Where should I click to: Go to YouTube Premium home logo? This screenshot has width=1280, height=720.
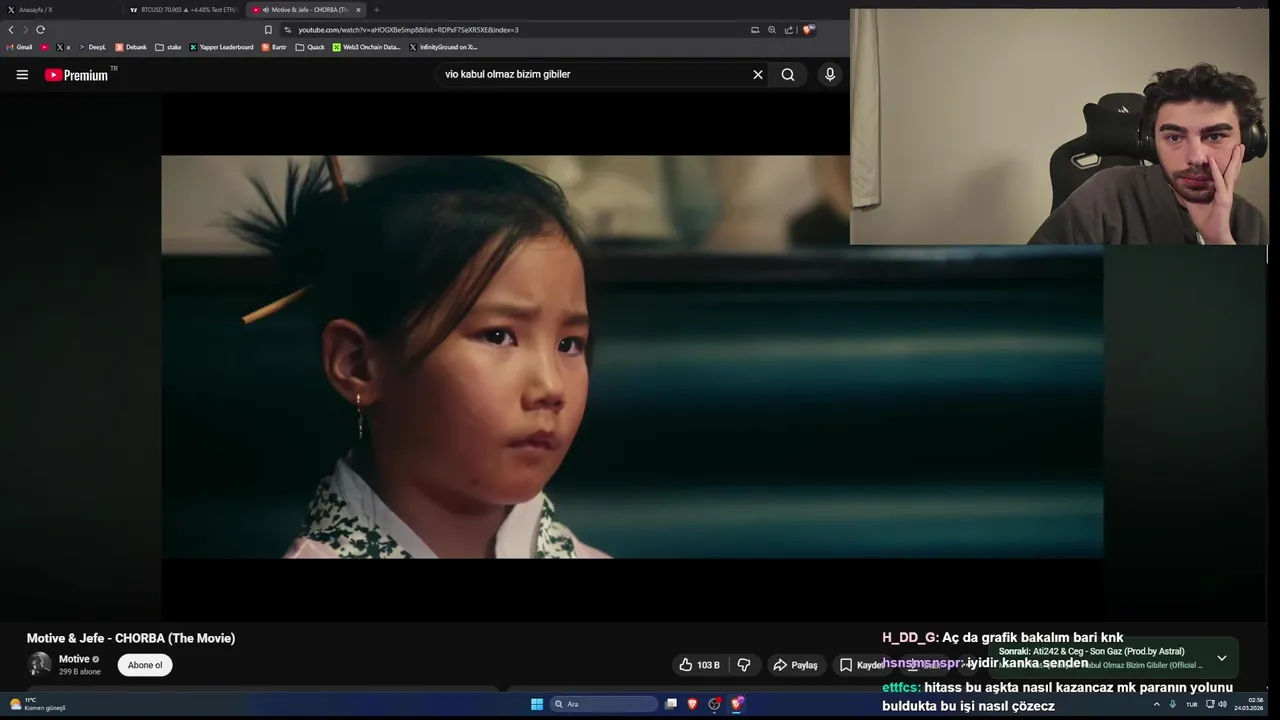77,75
